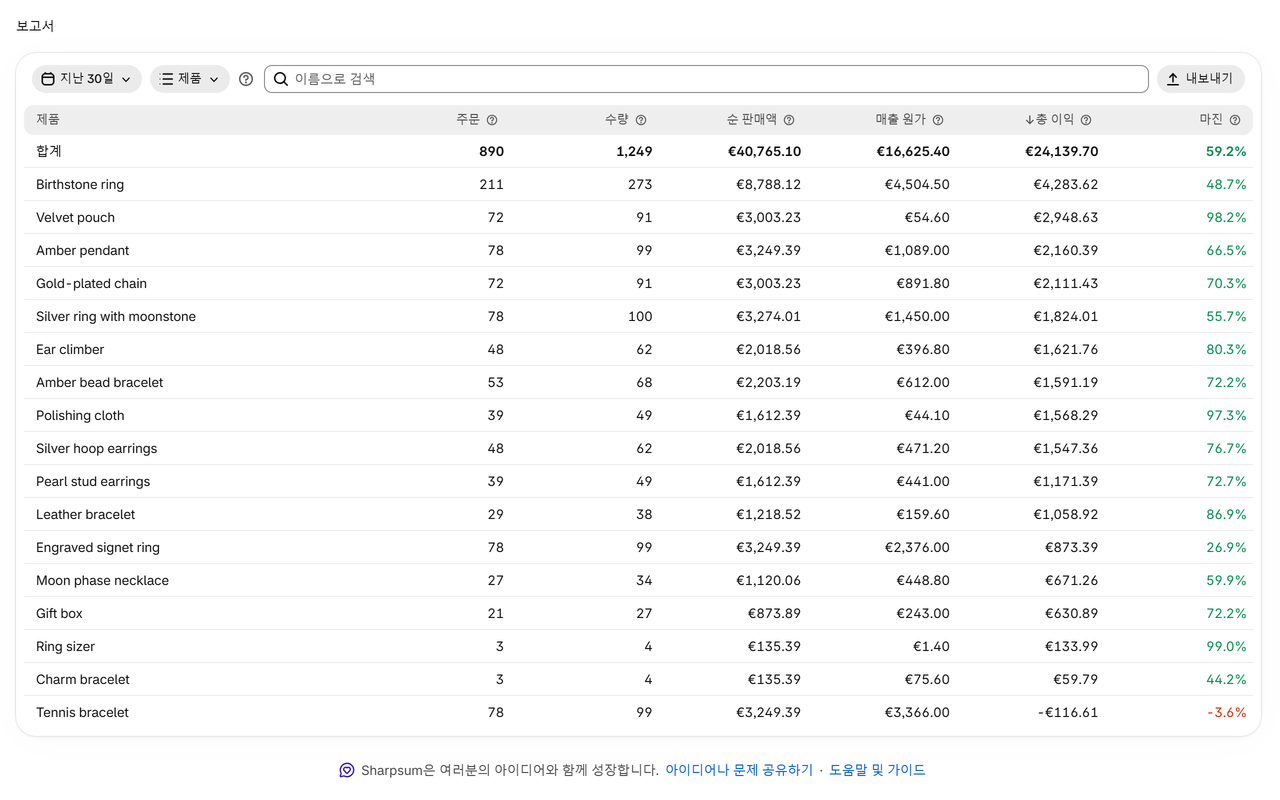Image resolution: width=1280 pixels, height=800 pixels.
Task: Click the Gift box product name
Action: (x=59, y=613)
